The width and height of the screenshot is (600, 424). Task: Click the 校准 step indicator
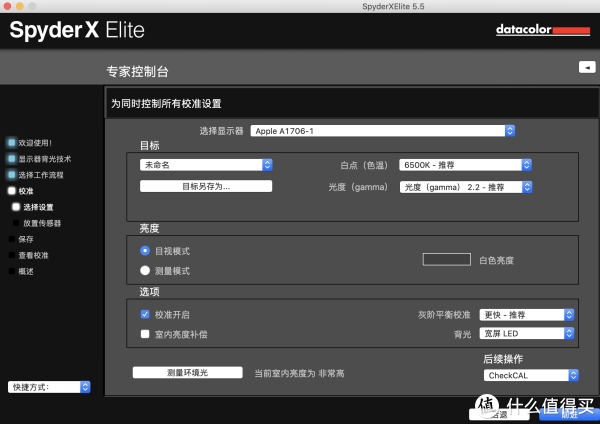[11, 191]
